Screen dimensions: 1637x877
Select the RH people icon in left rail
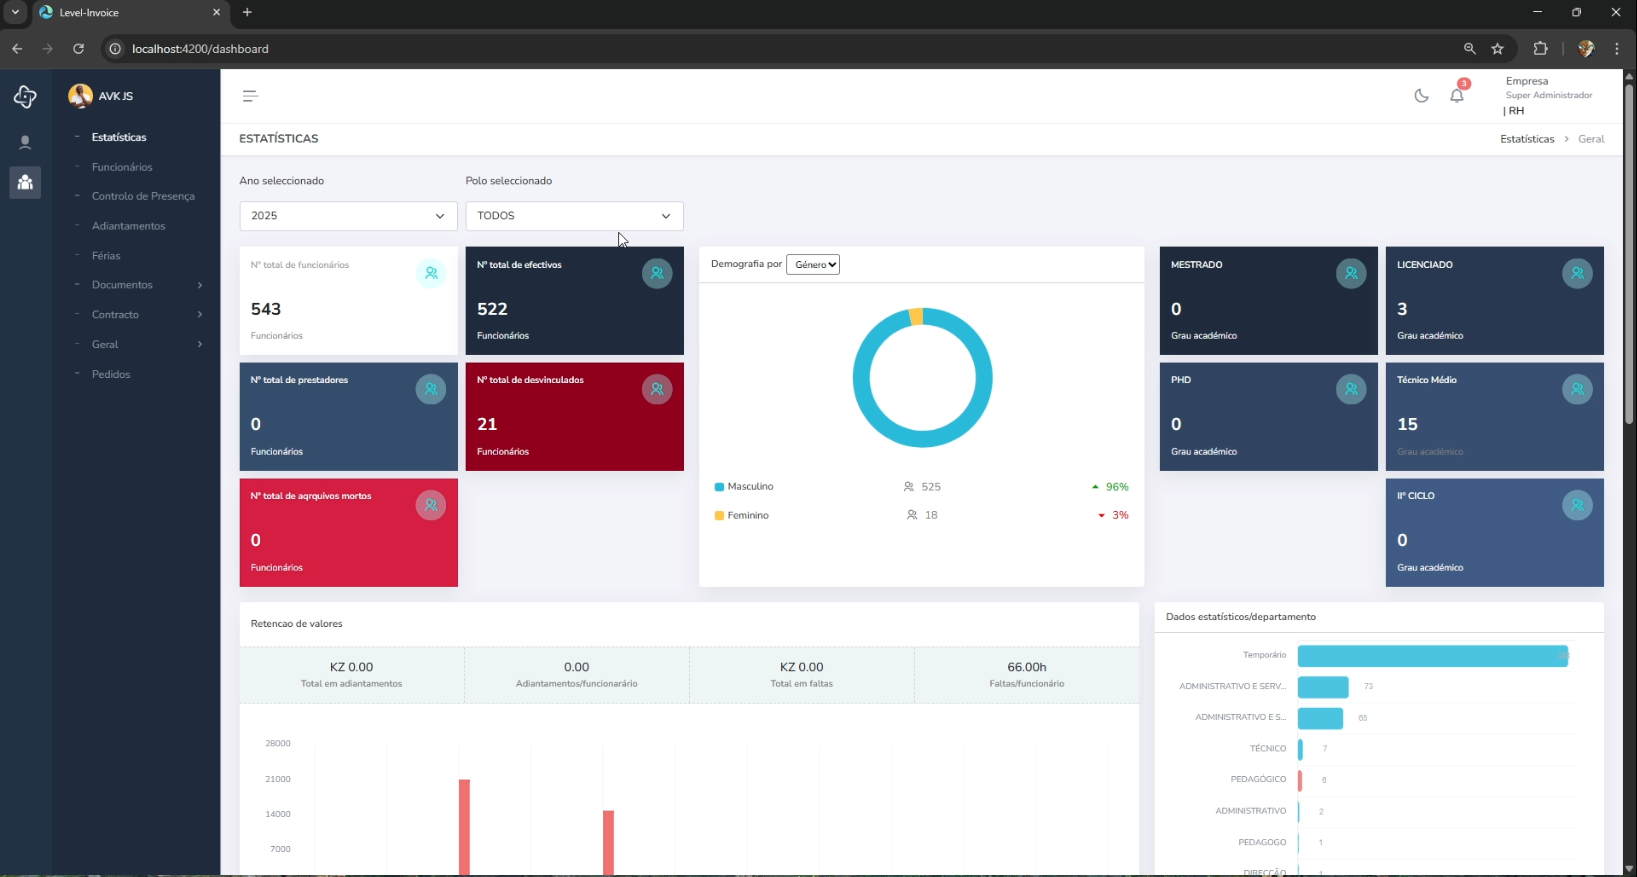[25, 182]
